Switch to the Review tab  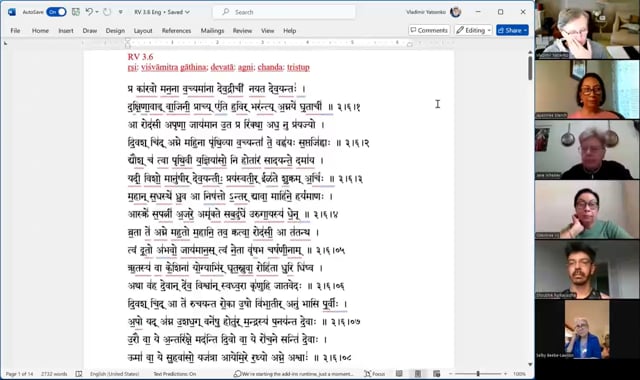coord(242,31)
